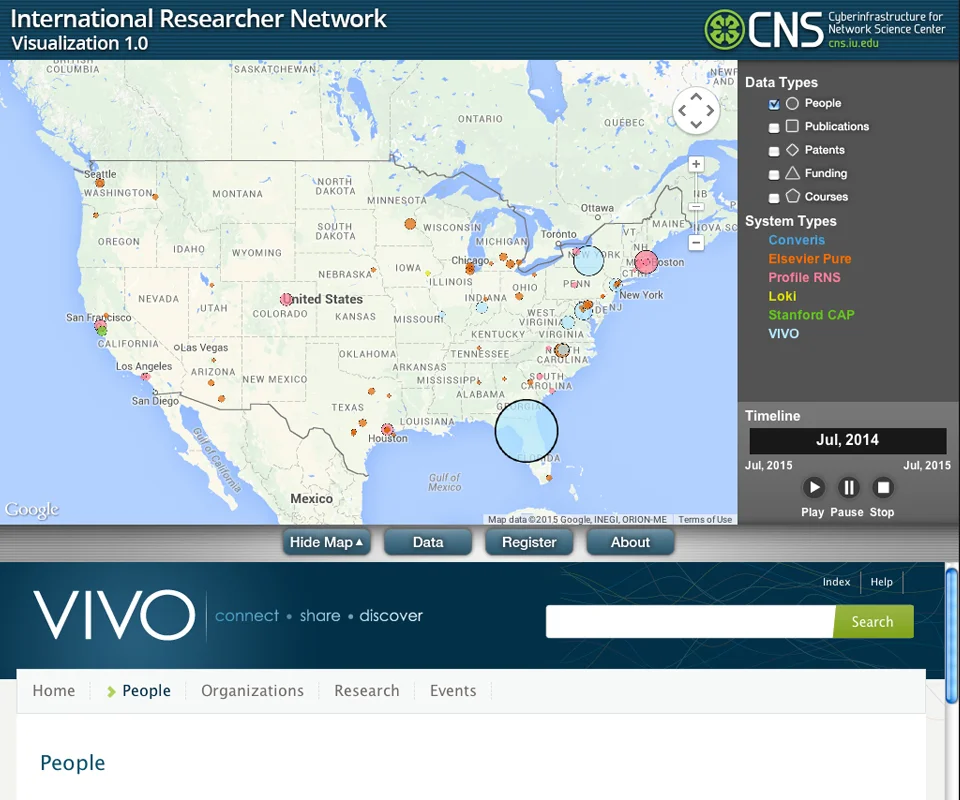Image resolution: width=960 pixels, height=800 pixels.
Task: Click the VIVO system type label
Action: (x=784, y=334)
